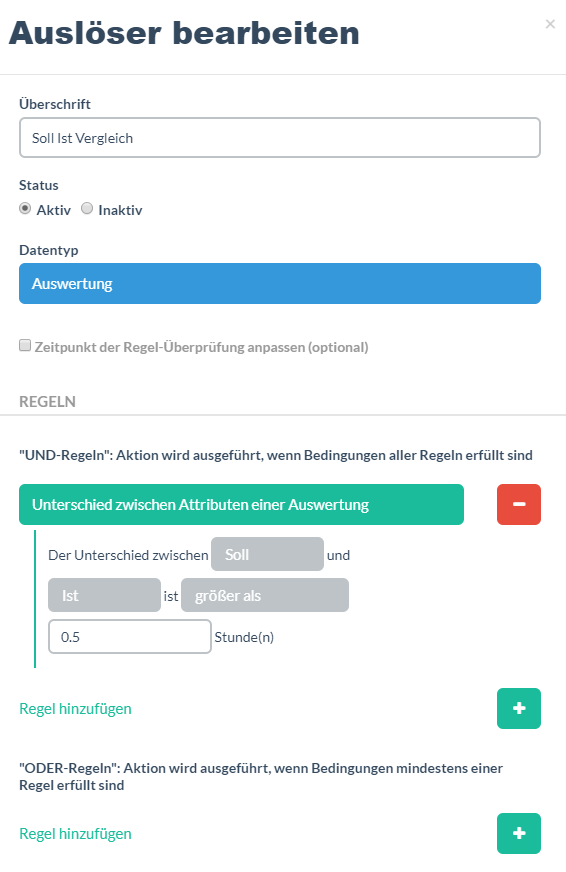Add an UND rule with plus button
This screenshot has height=872, width=566.
click(519, 708)
